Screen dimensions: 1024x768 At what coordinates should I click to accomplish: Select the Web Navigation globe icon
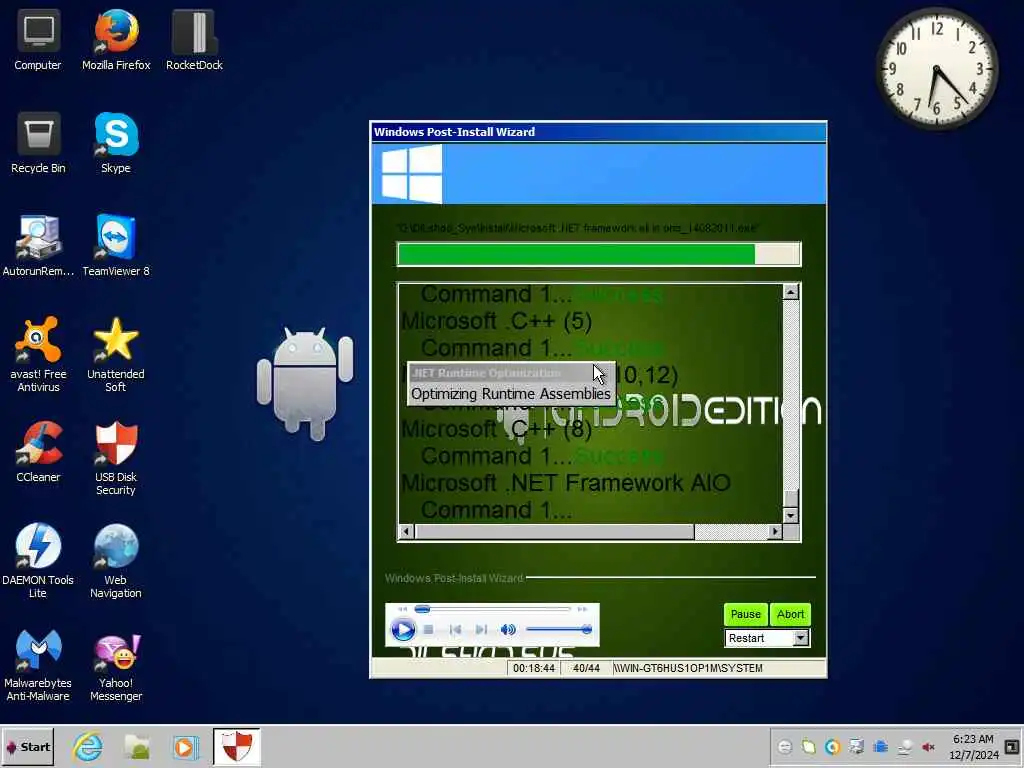coord(116,561)
